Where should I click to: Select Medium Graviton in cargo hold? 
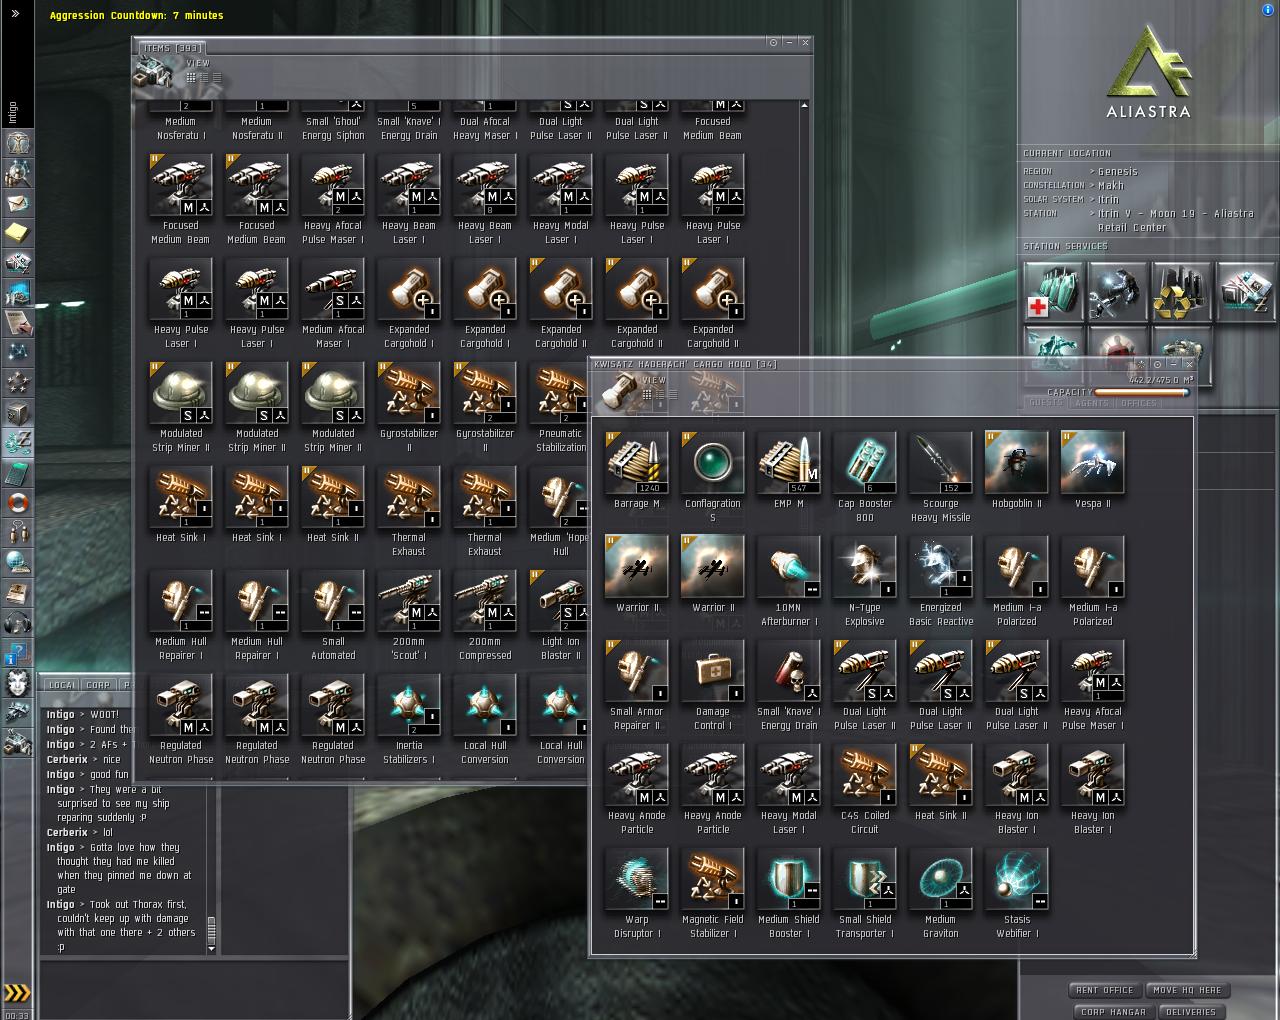941,893
